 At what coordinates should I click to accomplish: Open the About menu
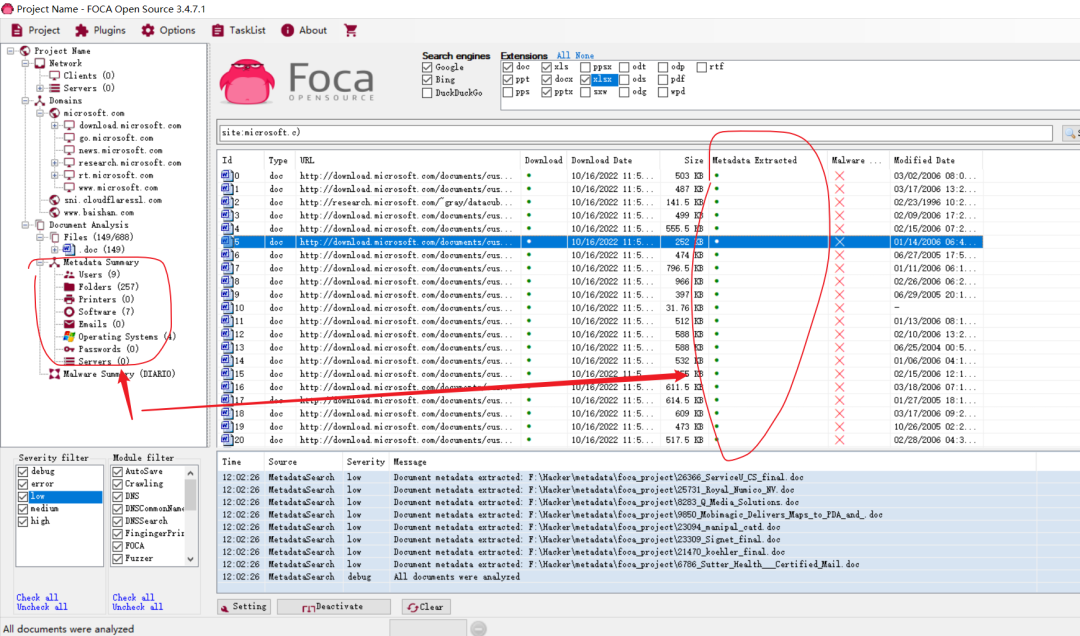[304, 30]
